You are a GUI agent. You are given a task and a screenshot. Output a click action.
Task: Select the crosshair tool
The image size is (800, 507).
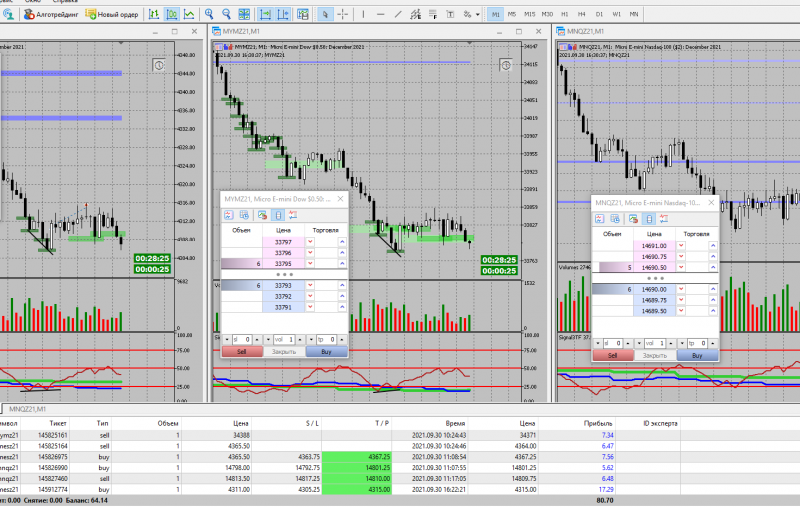342,14
